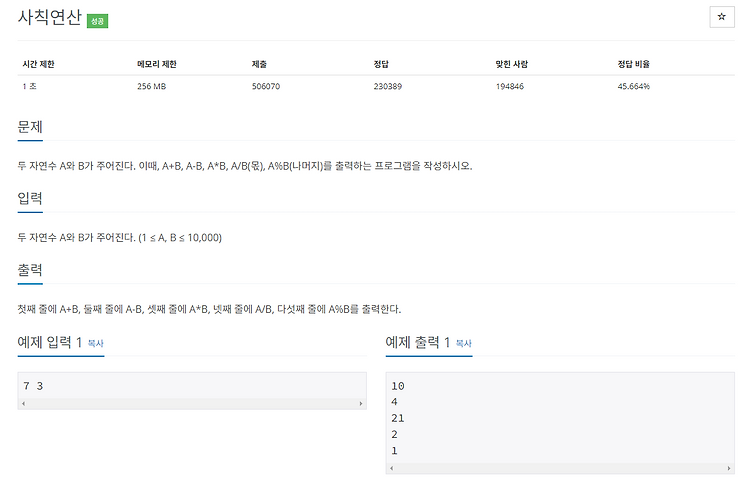750x490 pixels.
Task: Click the 제출 column header
Action: [x=259, y=64]
